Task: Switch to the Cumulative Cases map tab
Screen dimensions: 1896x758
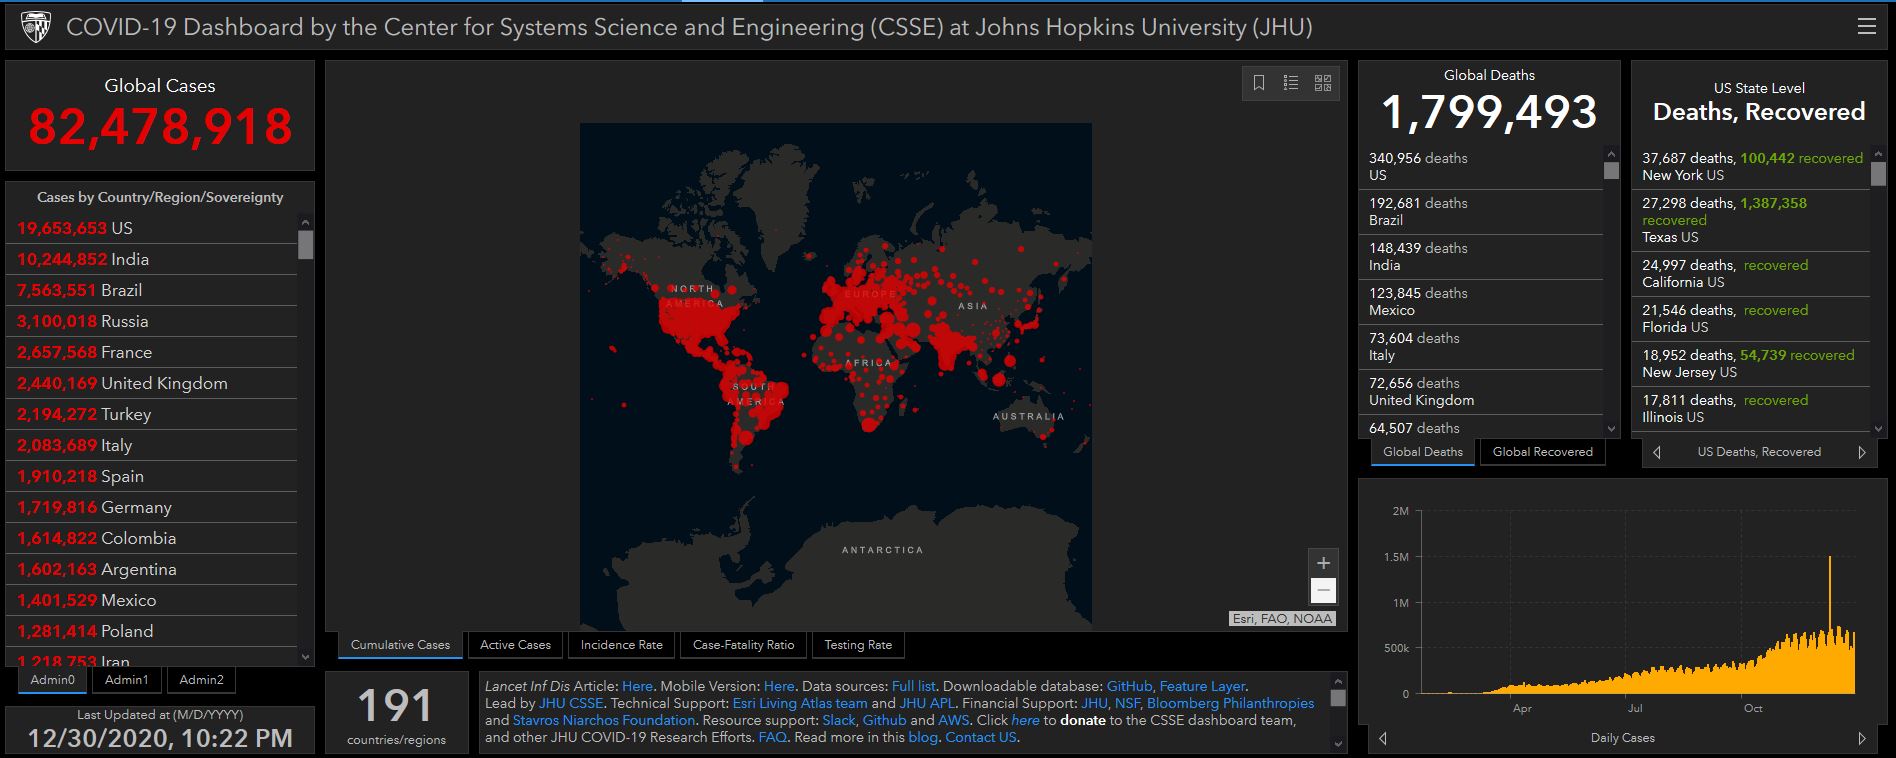Action: (400, 645)
